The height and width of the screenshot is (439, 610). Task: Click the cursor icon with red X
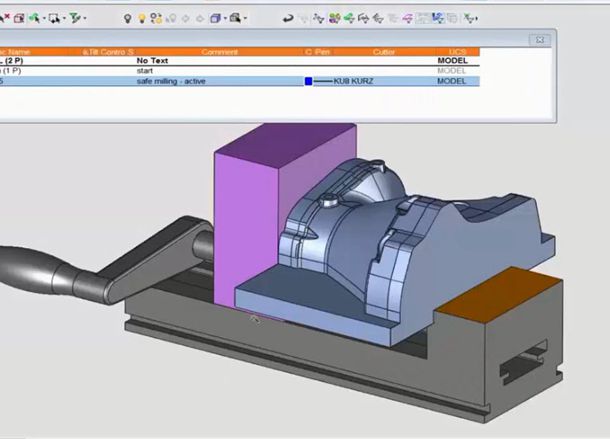(x=5, y=18)
